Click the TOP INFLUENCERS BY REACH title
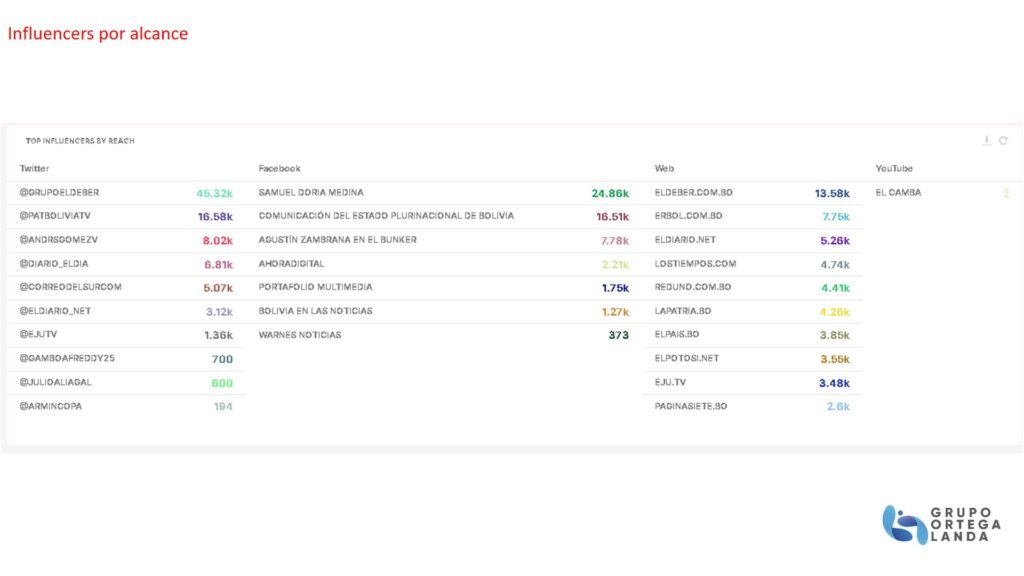Viewport: 1024px width, 576px height. 80,140
